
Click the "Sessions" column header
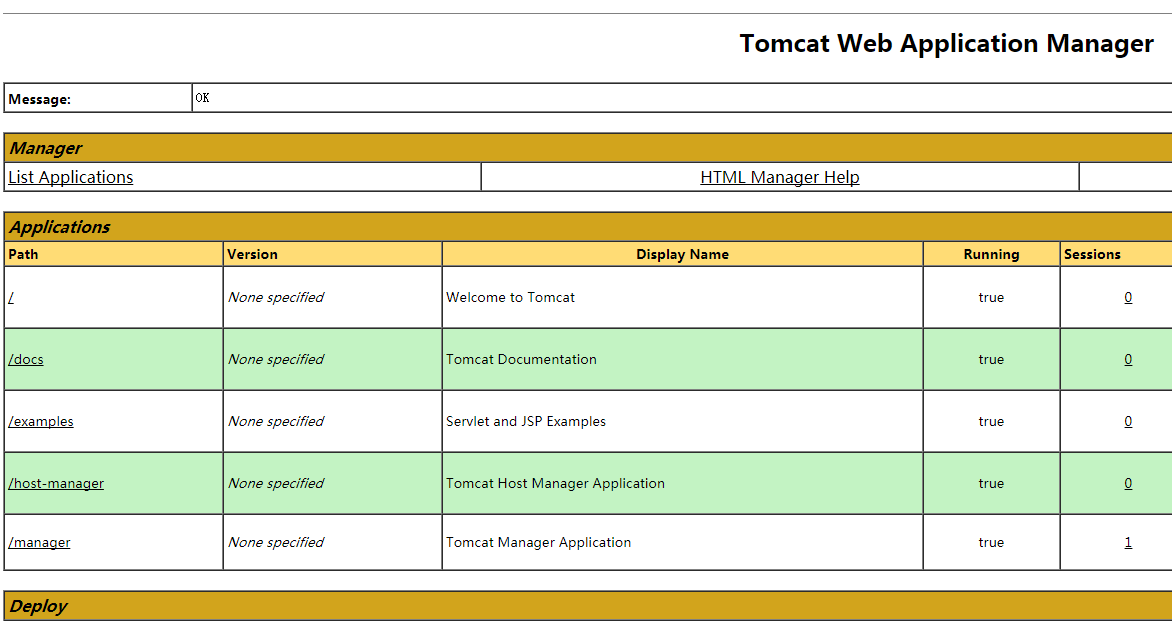[1092, 254]
